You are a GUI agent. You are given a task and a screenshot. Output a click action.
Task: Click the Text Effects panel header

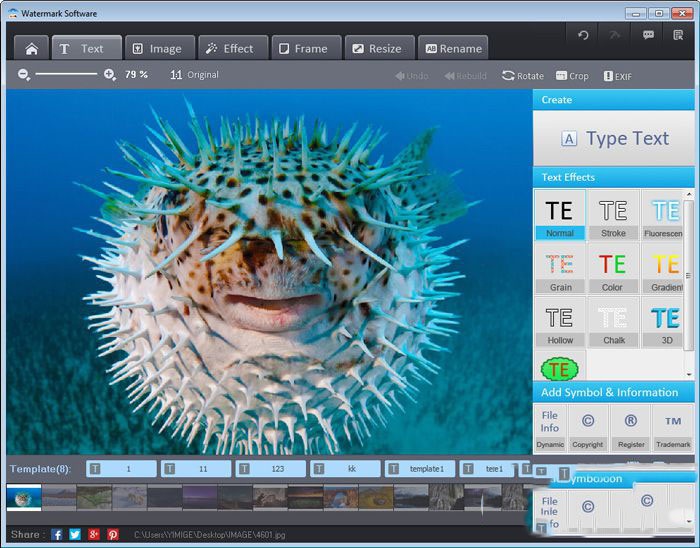pos(614,177)
